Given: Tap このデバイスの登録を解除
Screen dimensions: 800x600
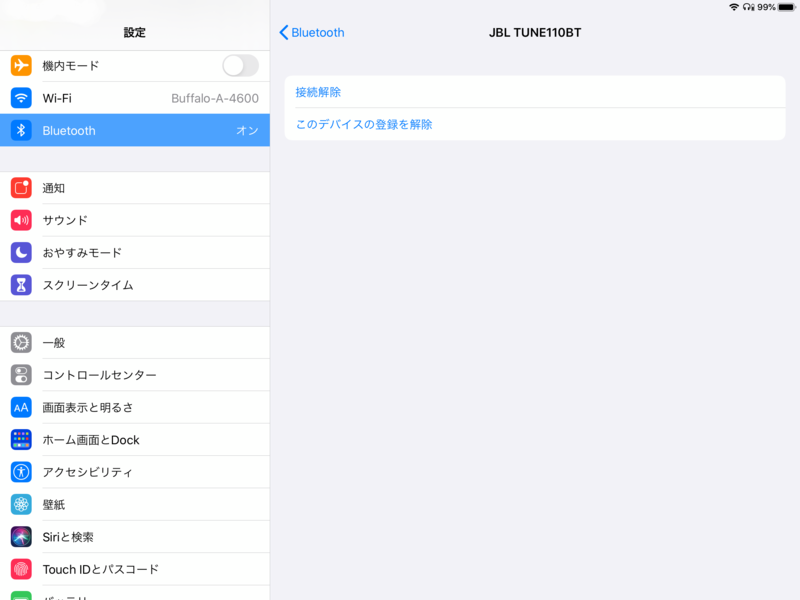Looking at the screenshot, I should pos(535,124).
